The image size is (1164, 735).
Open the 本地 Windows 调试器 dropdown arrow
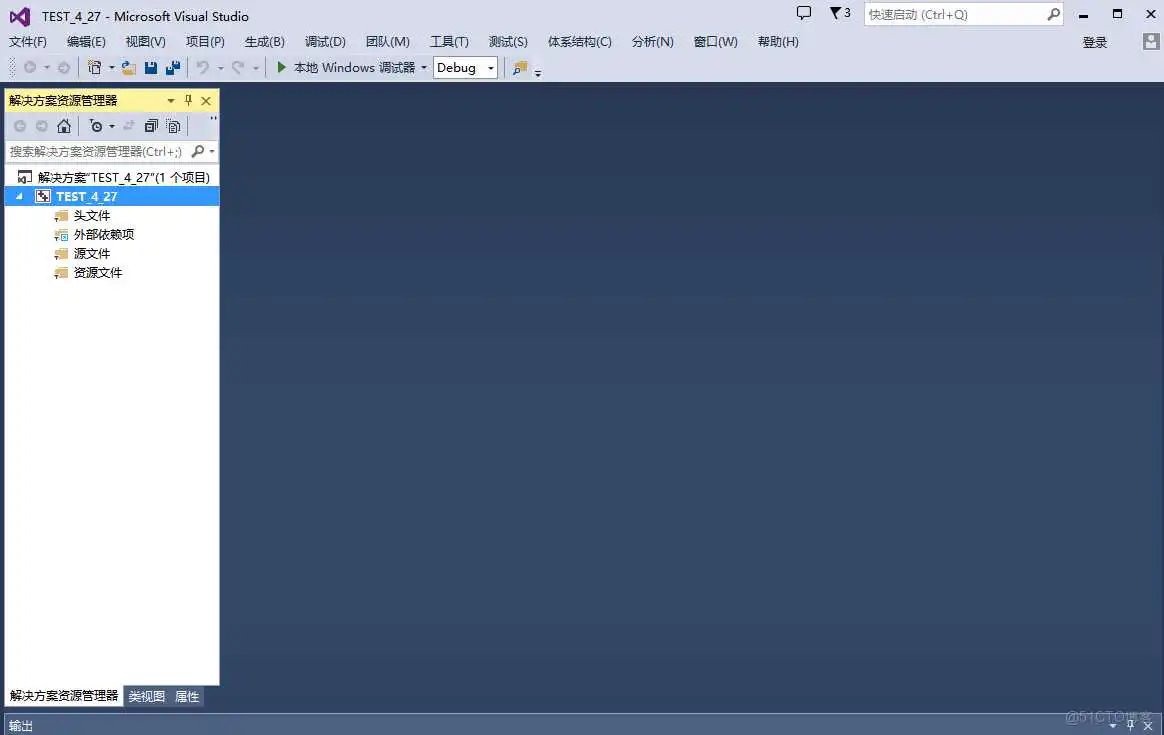tap(425, 67)
